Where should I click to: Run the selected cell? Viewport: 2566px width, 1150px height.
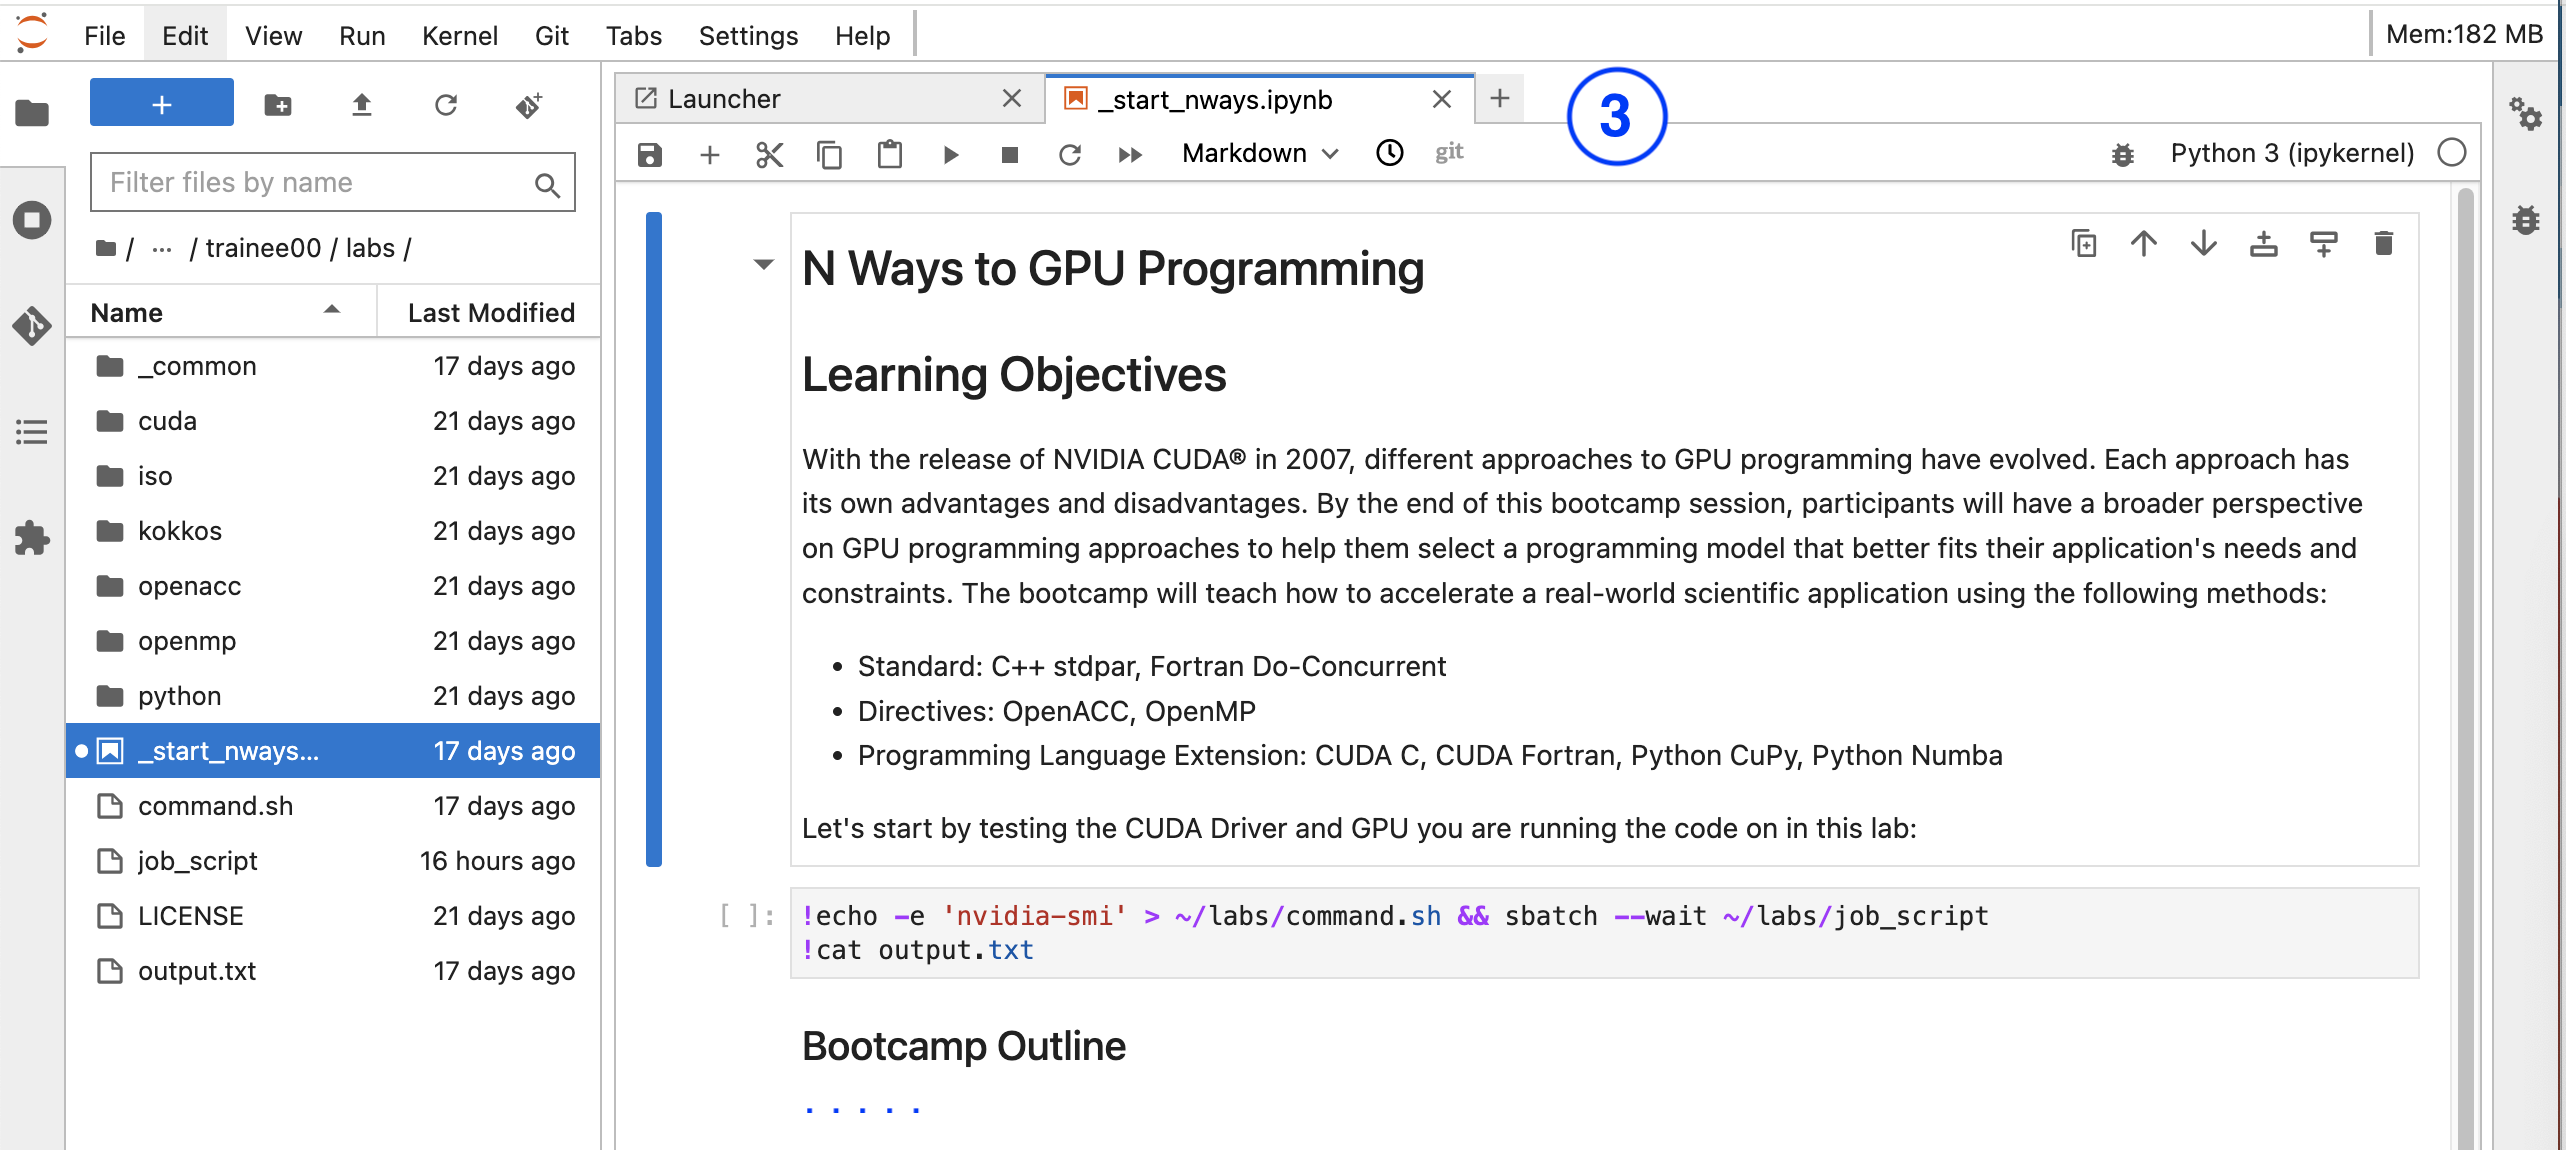950,154
